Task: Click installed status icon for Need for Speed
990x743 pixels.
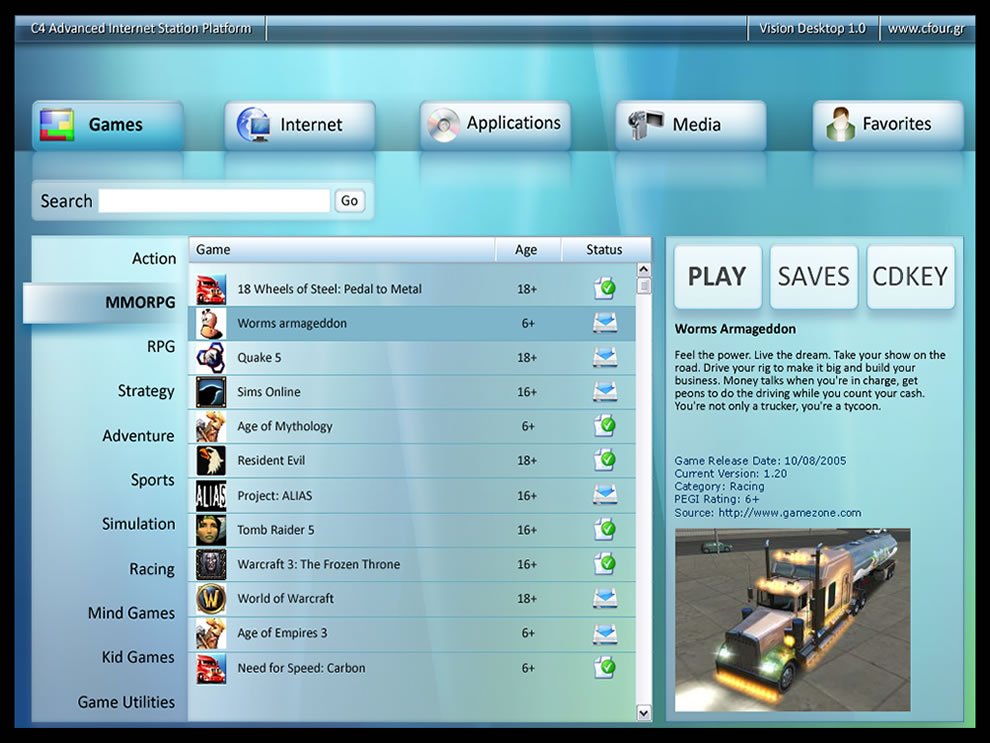Action: pos(605,667)
